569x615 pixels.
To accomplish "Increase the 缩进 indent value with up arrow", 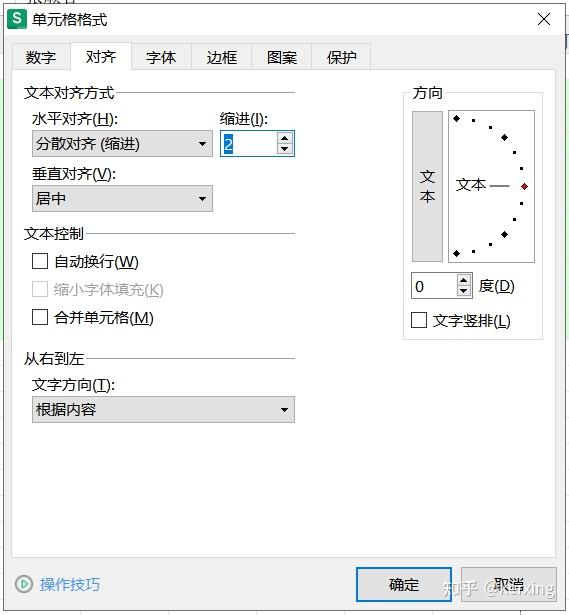I will 284,138.
